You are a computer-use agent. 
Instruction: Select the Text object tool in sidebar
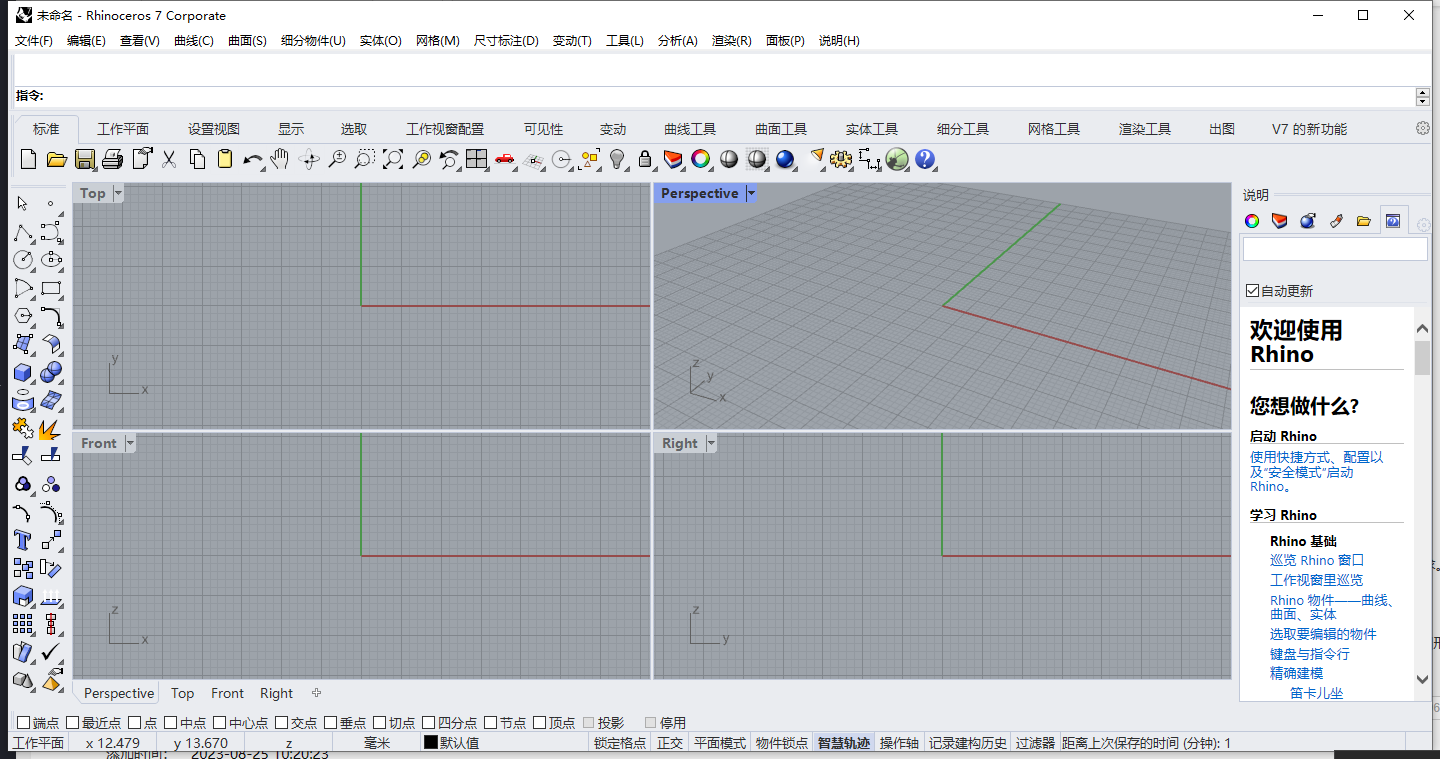point(23,540)
